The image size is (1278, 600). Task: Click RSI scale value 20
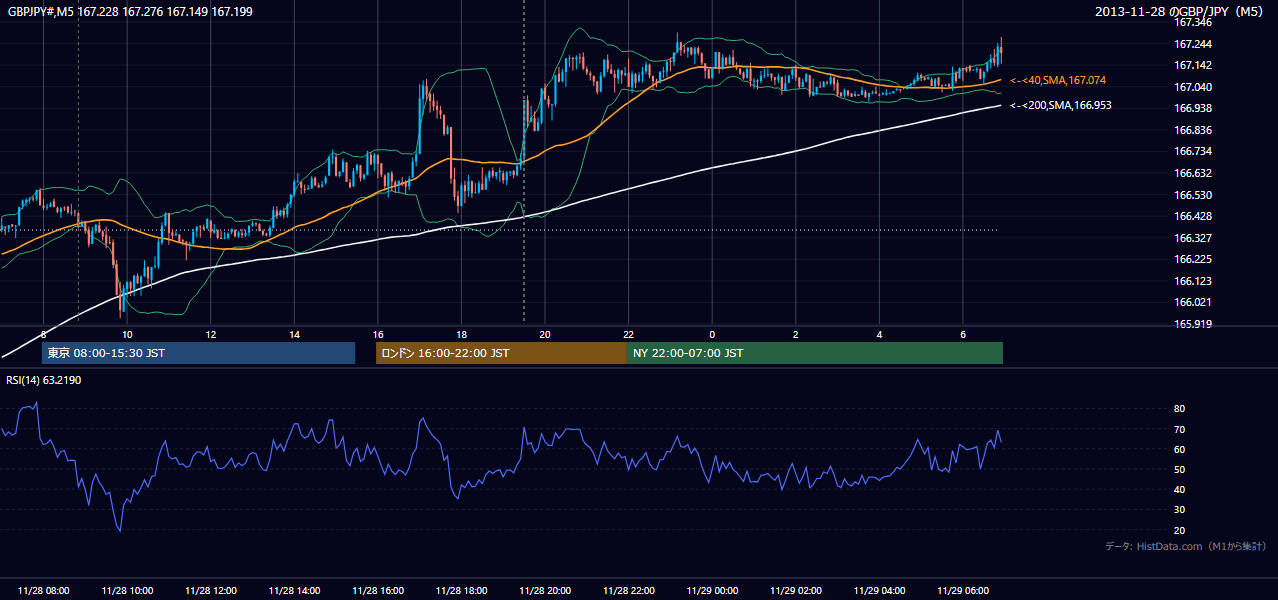[1180, 530]
